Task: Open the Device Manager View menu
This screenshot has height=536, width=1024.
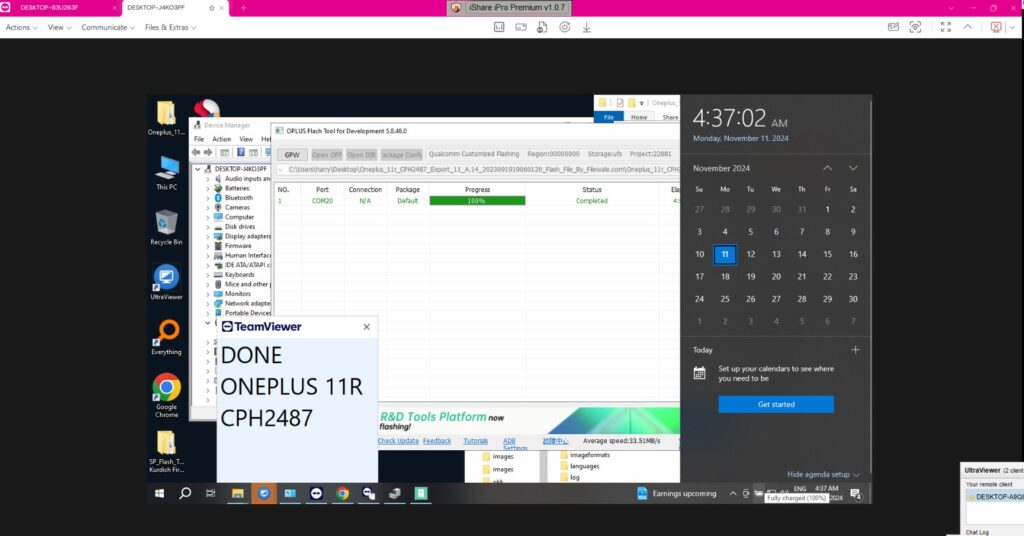Action: pyautogui.click(x=246, y=139)
